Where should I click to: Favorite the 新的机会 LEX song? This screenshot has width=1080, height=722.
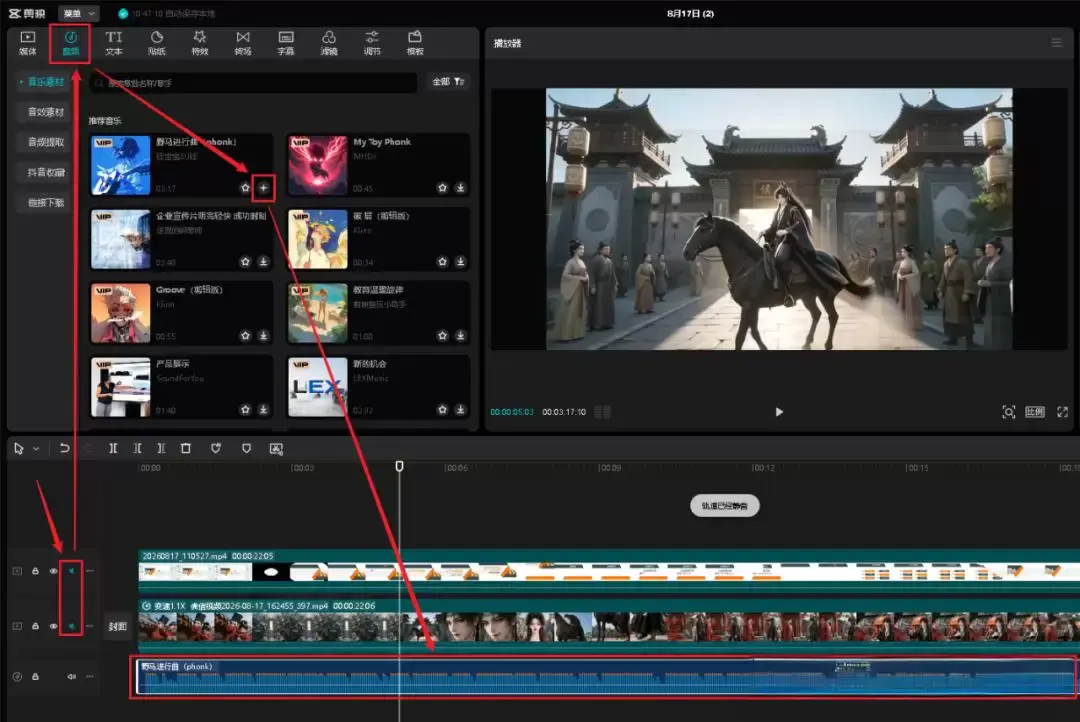(x=442, y=409)
